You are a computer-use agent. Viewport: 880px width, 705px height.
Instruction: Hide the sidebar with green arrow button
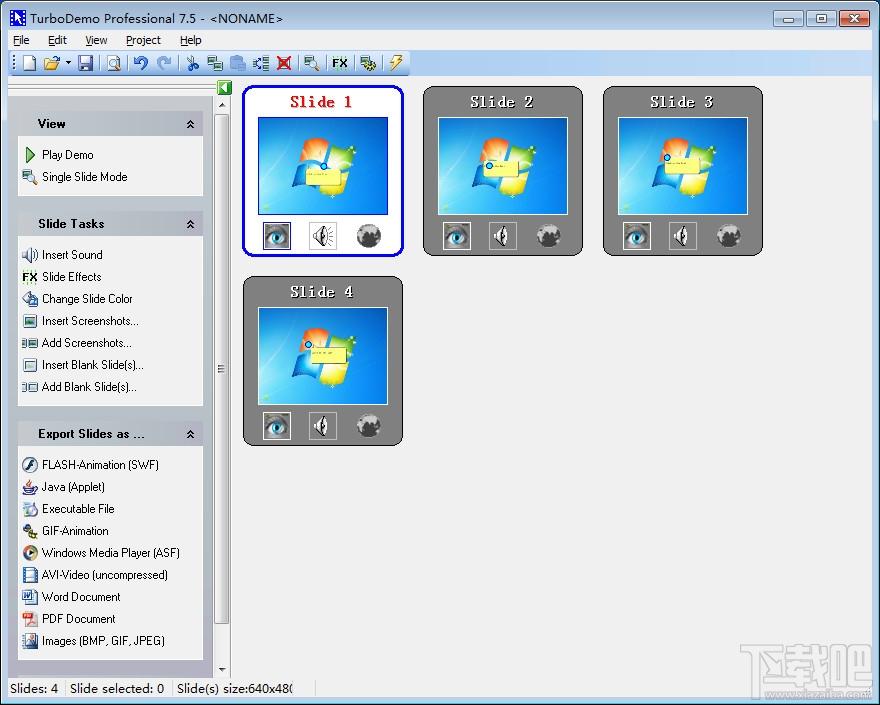[224, 88]
